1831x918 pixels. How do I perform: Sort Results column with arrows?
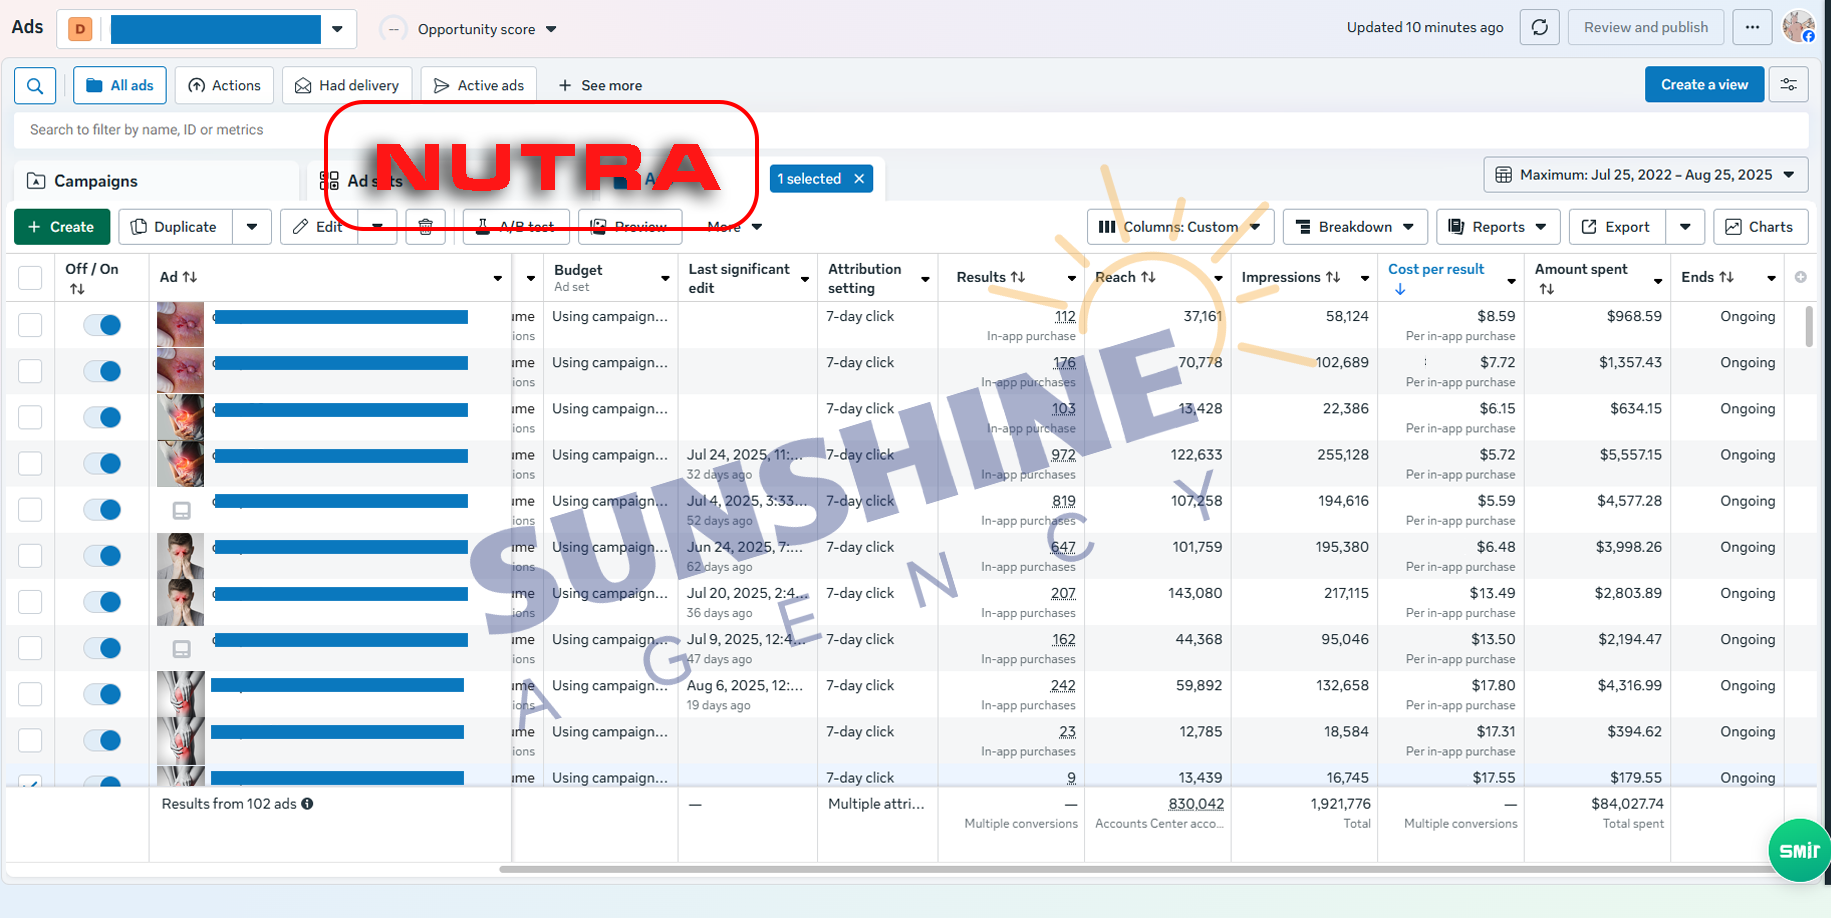(x=1018, y=277)
